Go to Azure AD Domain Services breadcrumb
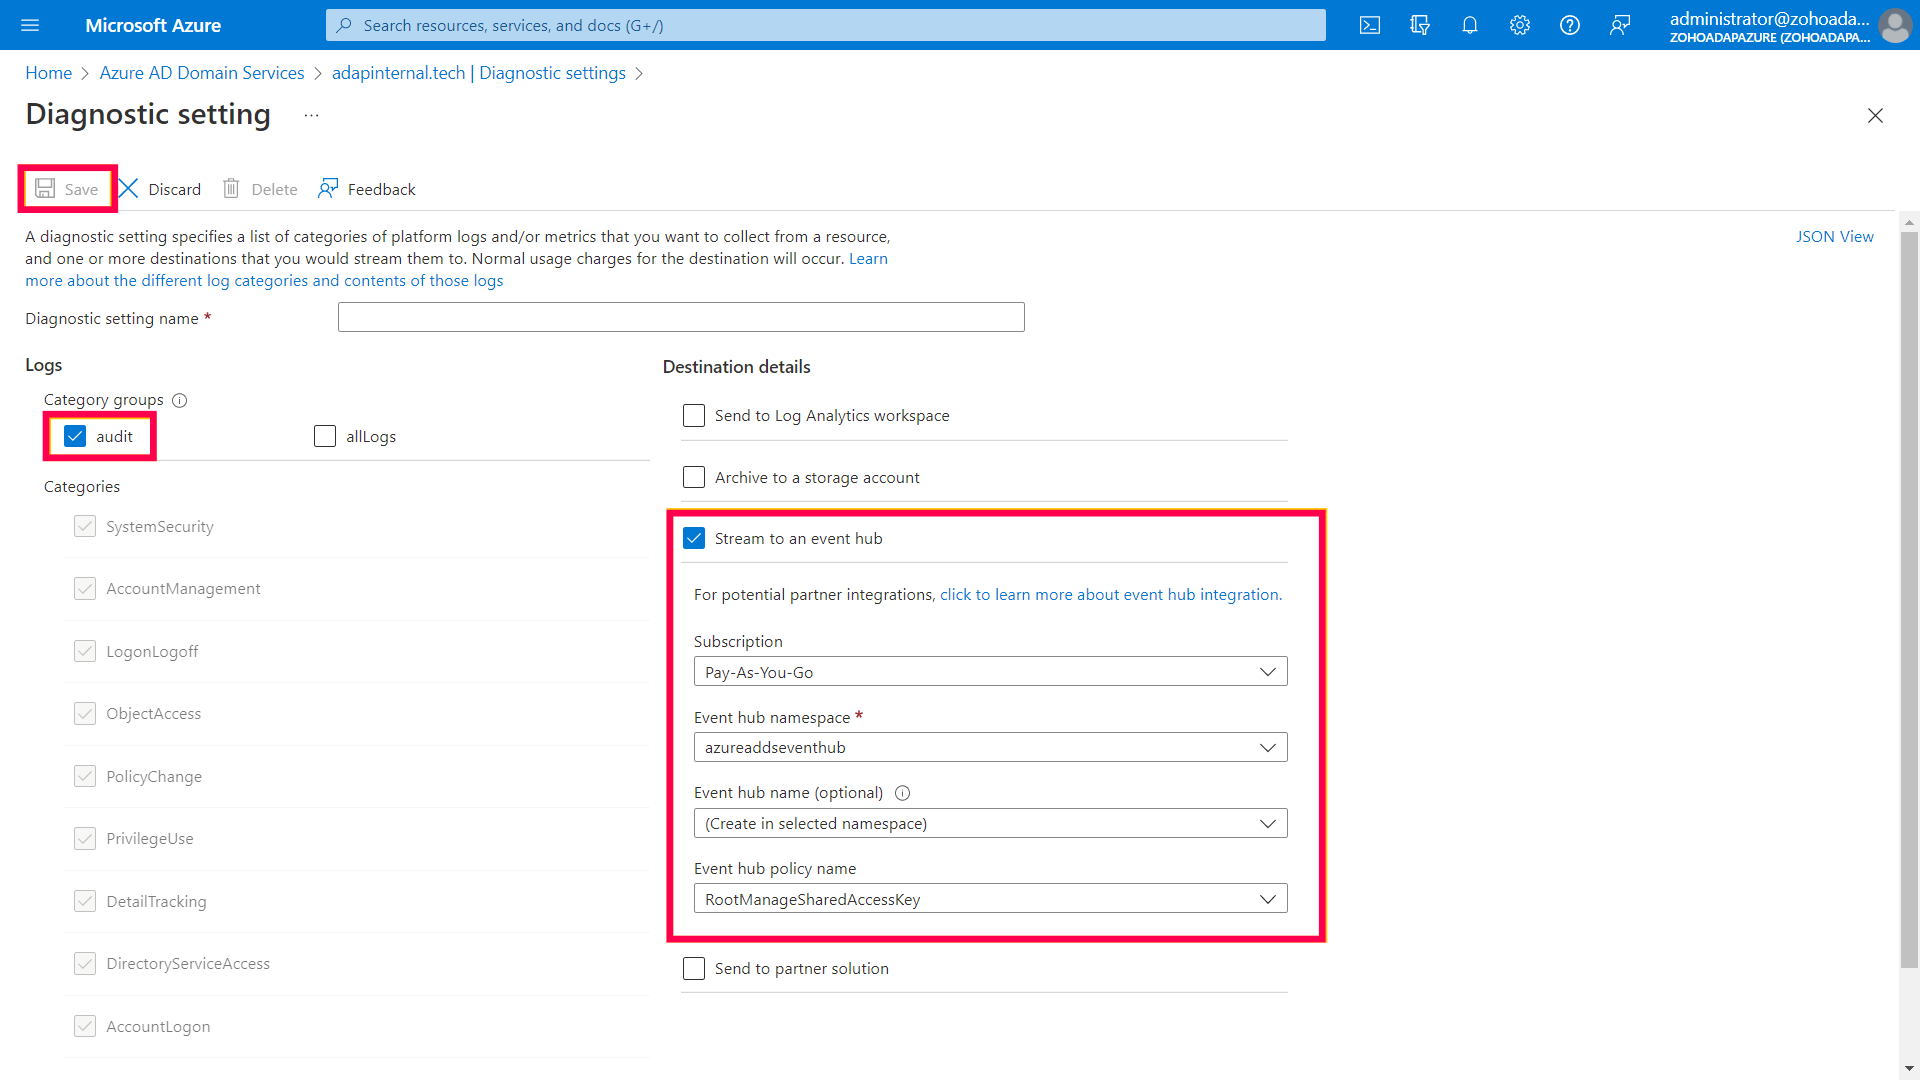This screenshot has width=1920, height=1080. click(202, 73)
